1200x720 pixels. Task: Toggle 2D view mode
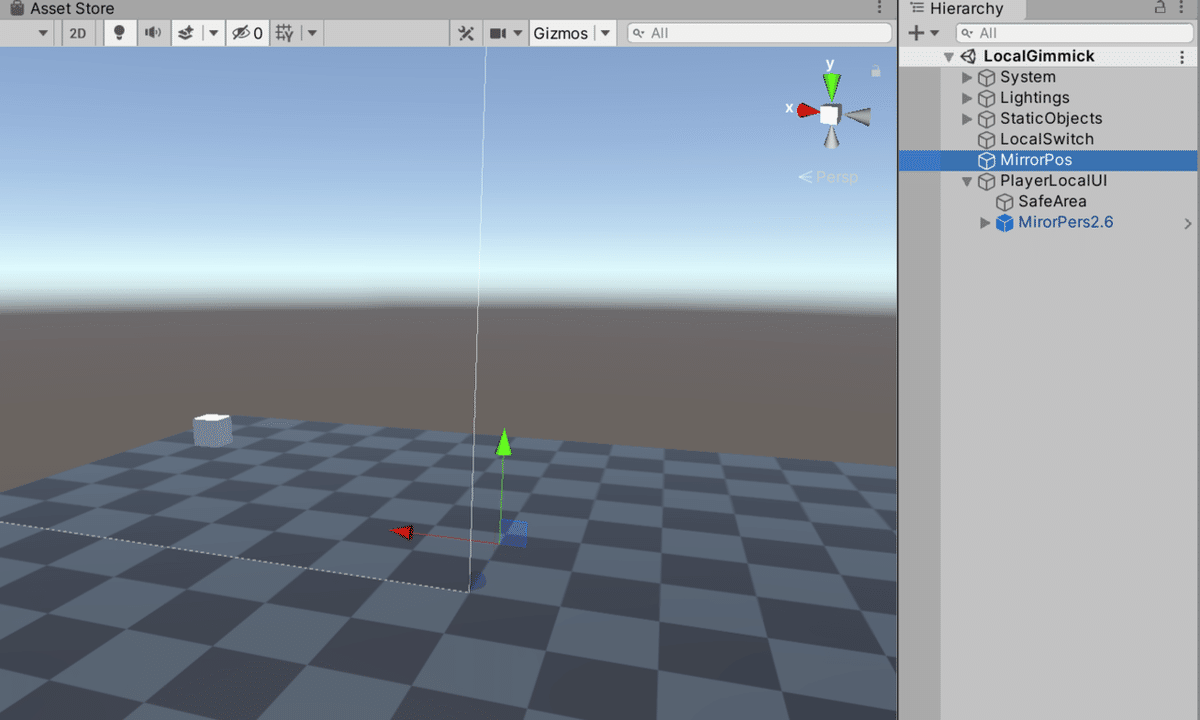pos(77,33)
